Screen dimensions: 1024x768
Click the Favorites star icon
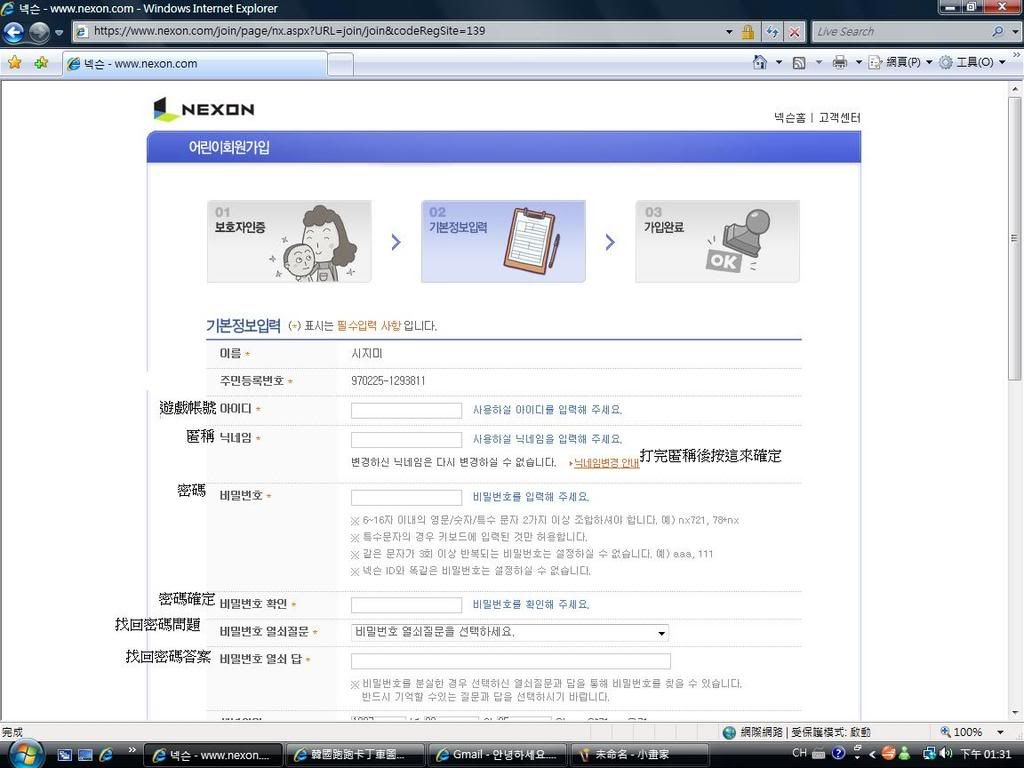(14, 62)
